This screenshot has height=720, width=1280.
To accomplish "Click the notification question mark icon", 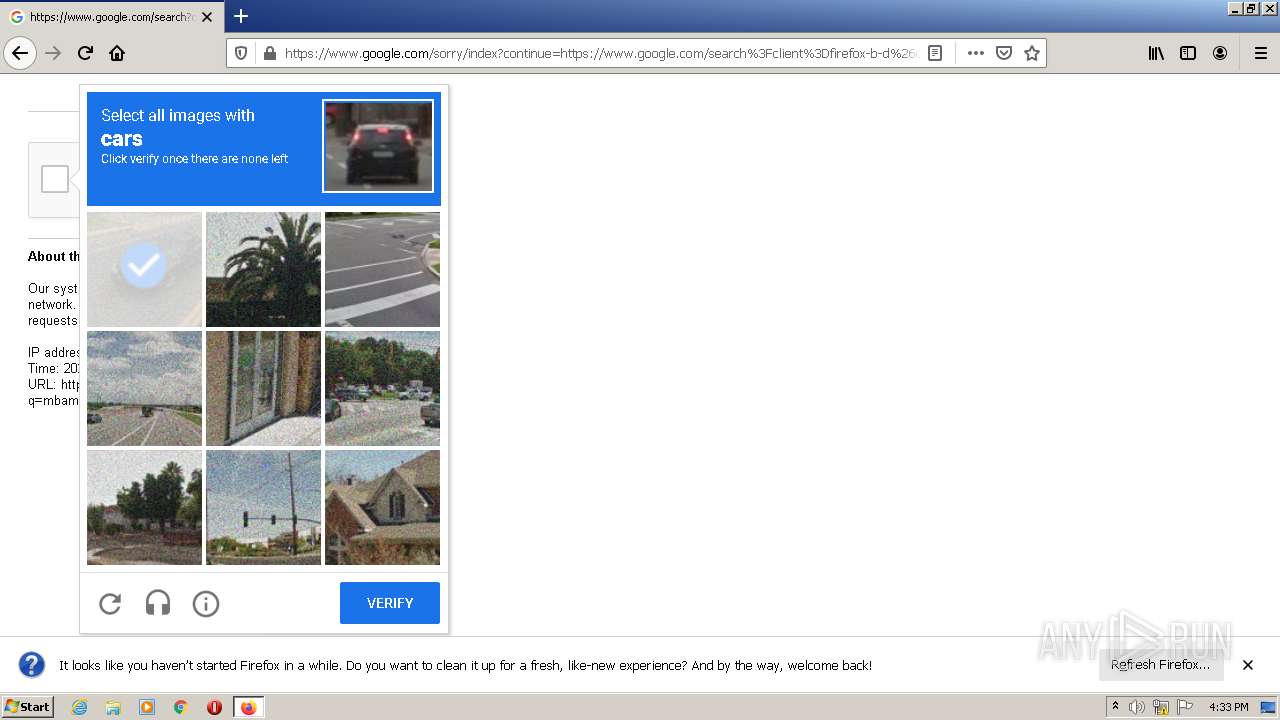I will [32, 665].
